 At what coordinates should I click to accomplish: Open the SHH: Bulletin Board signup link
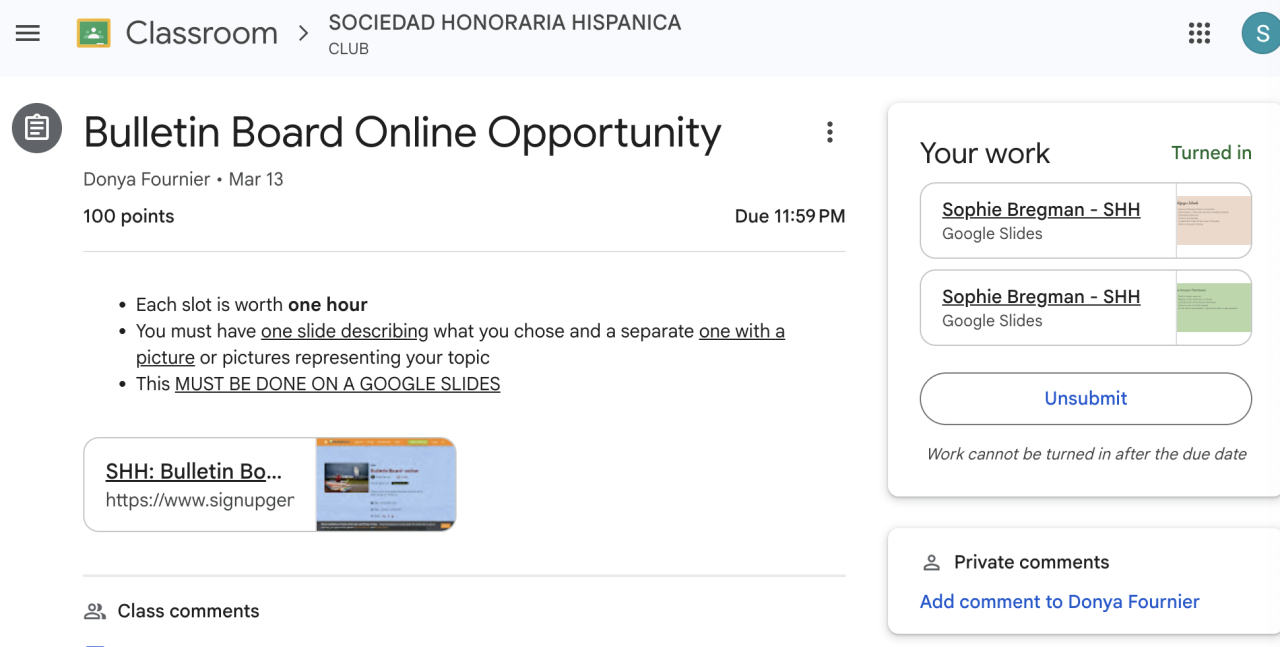[194, 472]
